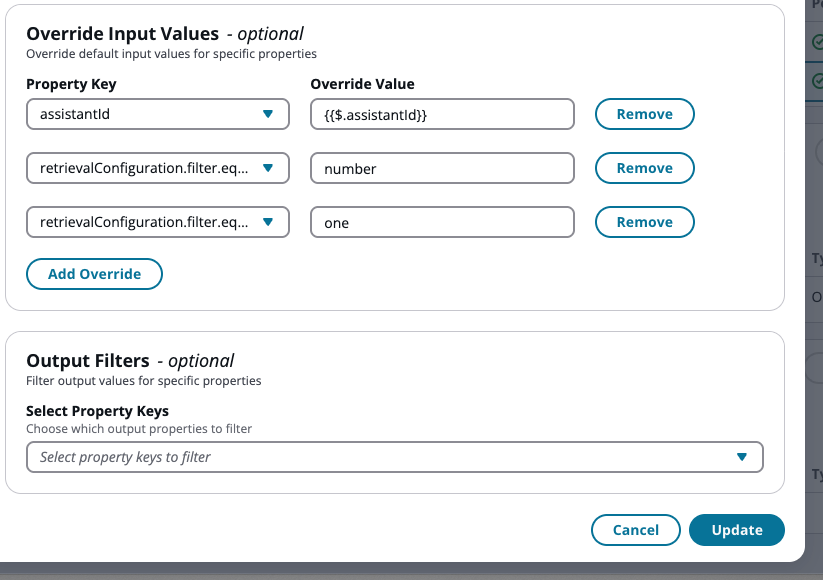Remove the override row with value number
This screenshot has height=580, width=823.
pos(644,168)
